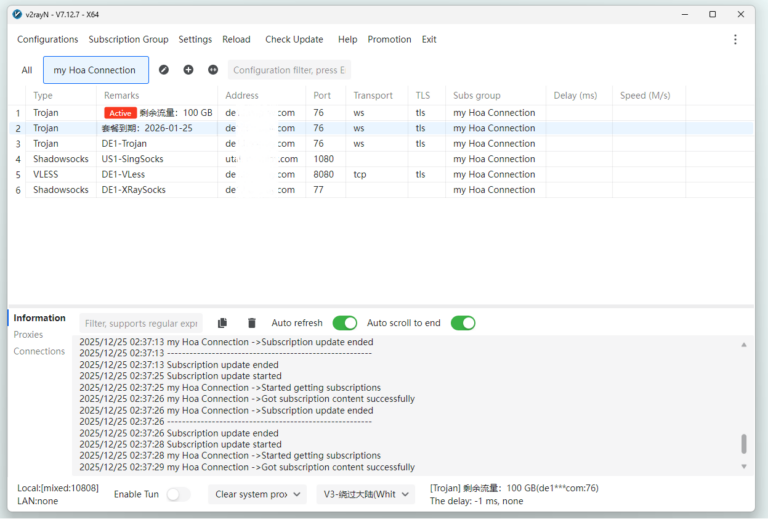Click the red Active badge in row 1
This screenshot has width=768, height=519.
point(120,113)
